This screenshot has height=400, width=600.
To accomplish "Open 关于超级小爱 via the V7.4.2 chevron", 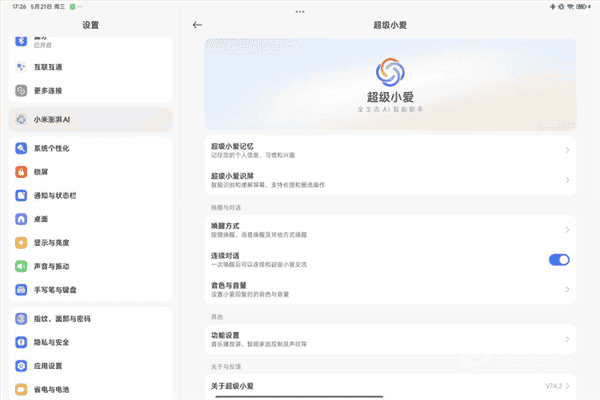I will tap(567, 386).
